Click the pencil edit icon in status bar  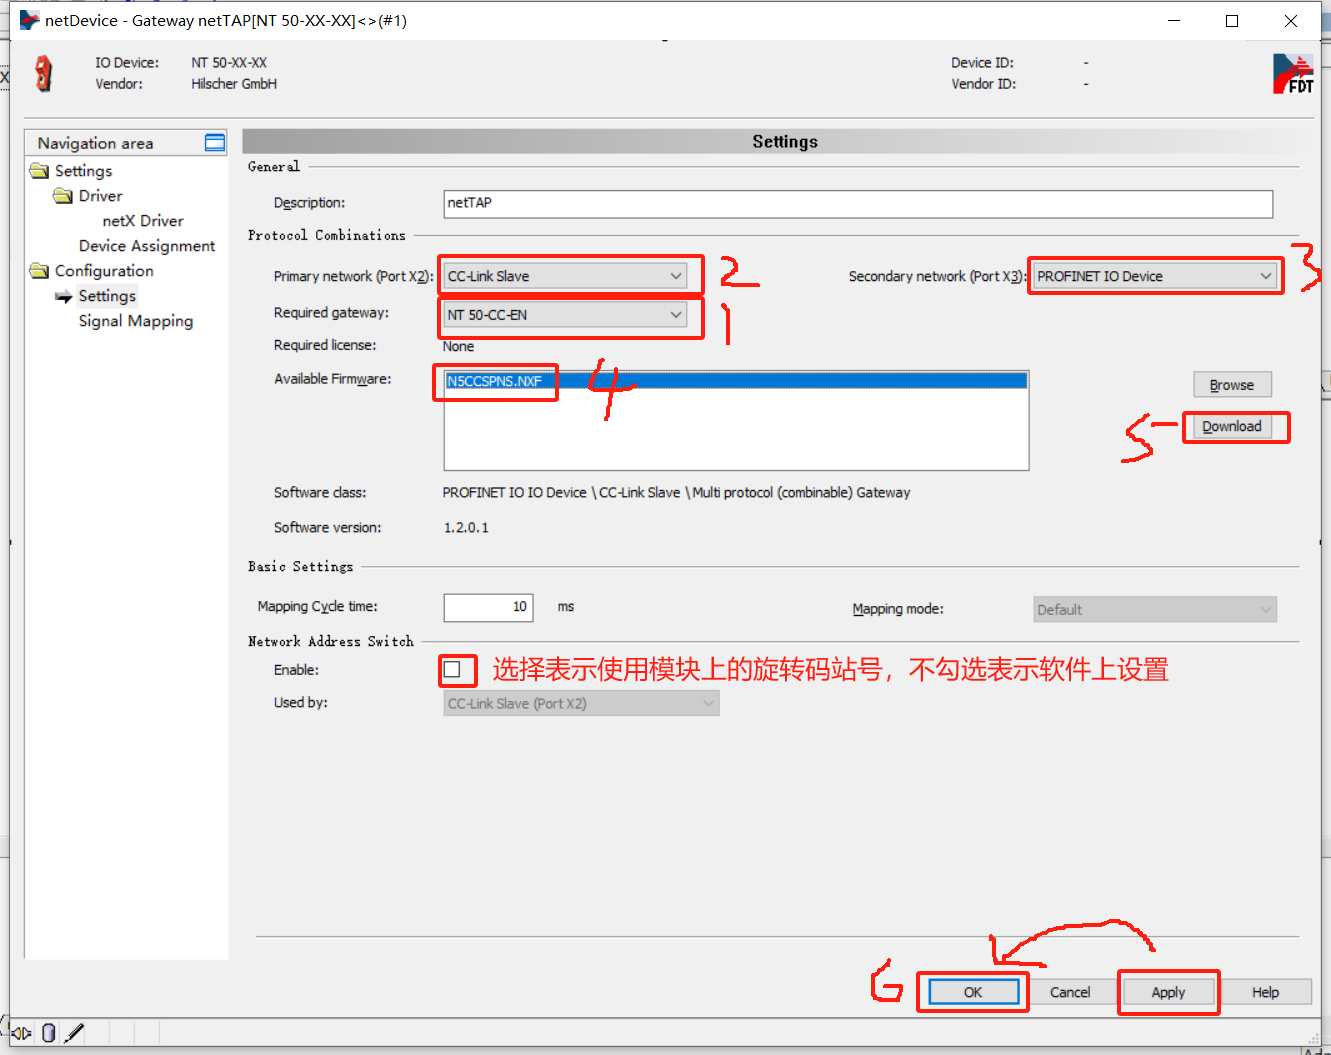point(74,1033)
